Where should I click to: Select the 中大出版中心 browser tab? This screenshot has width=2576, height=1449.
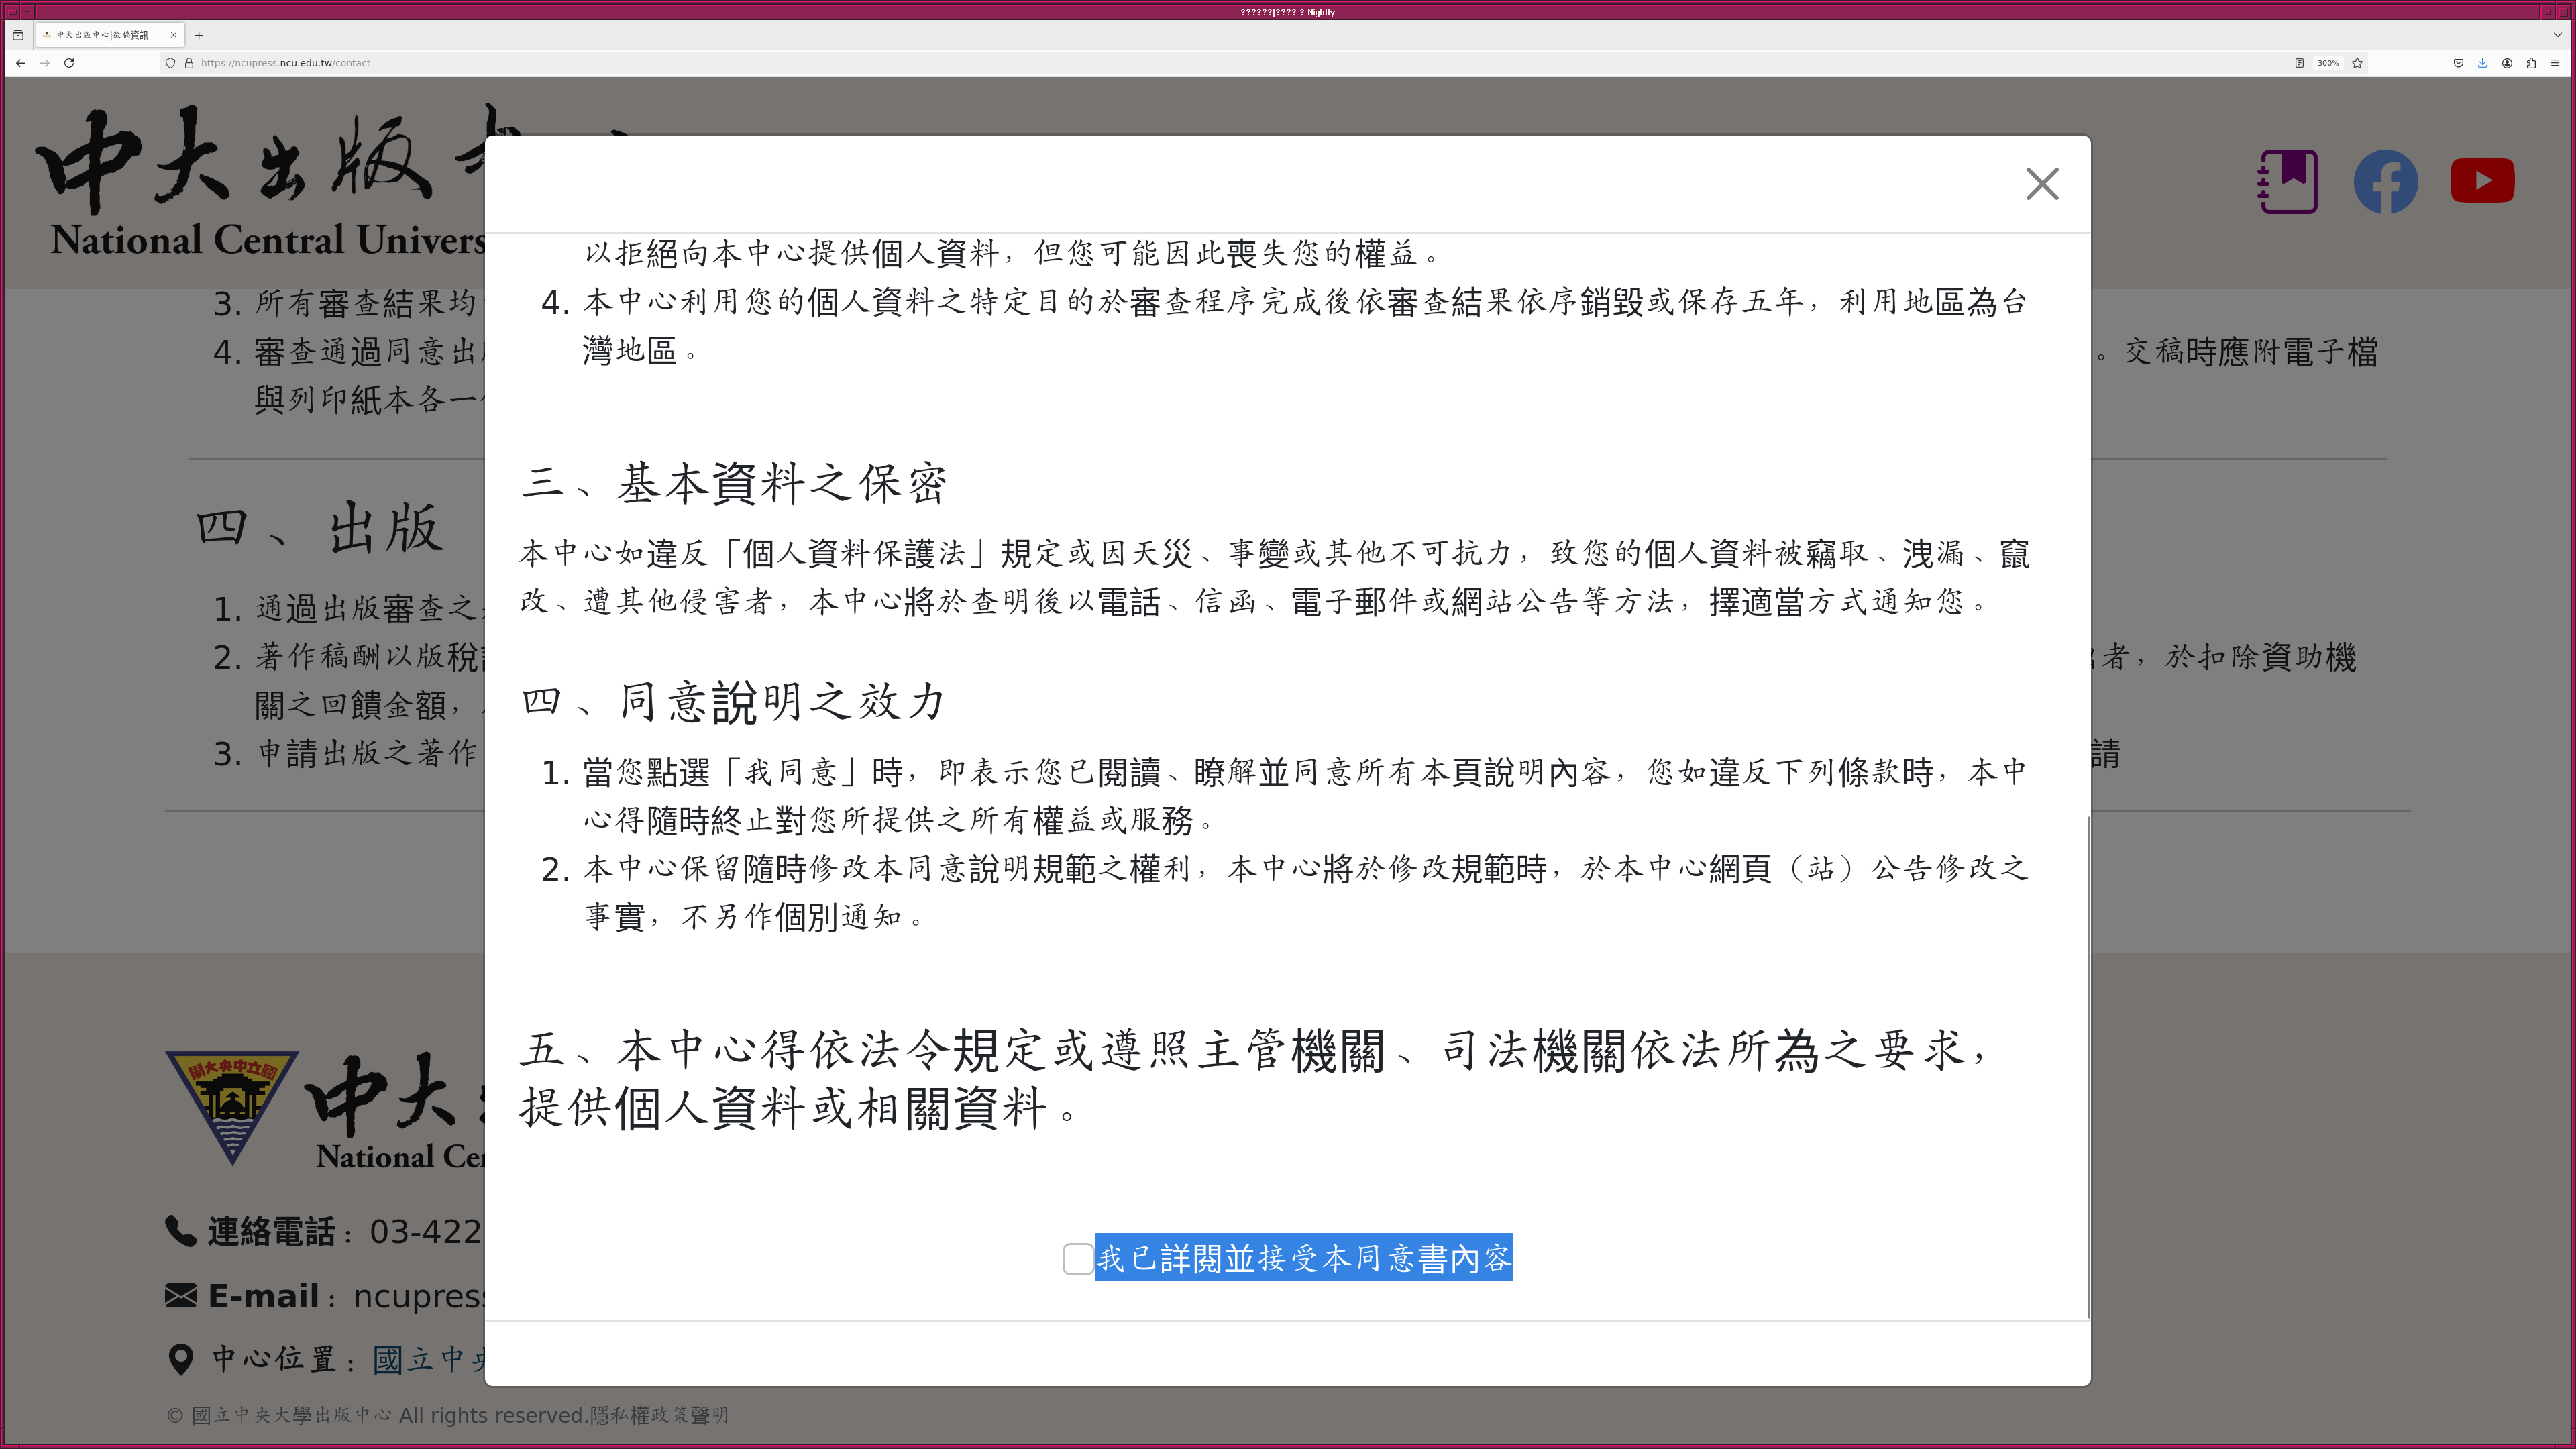(102, 35)
